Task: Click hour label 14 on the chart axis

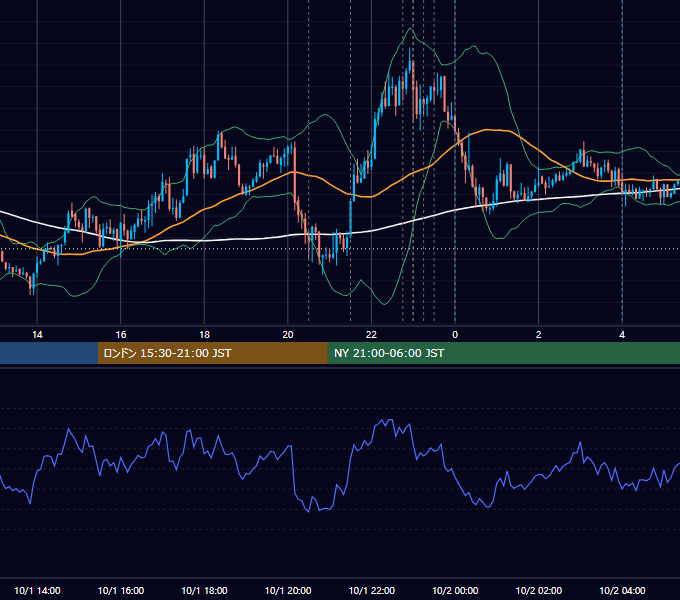Action: [x=37, y=335]
